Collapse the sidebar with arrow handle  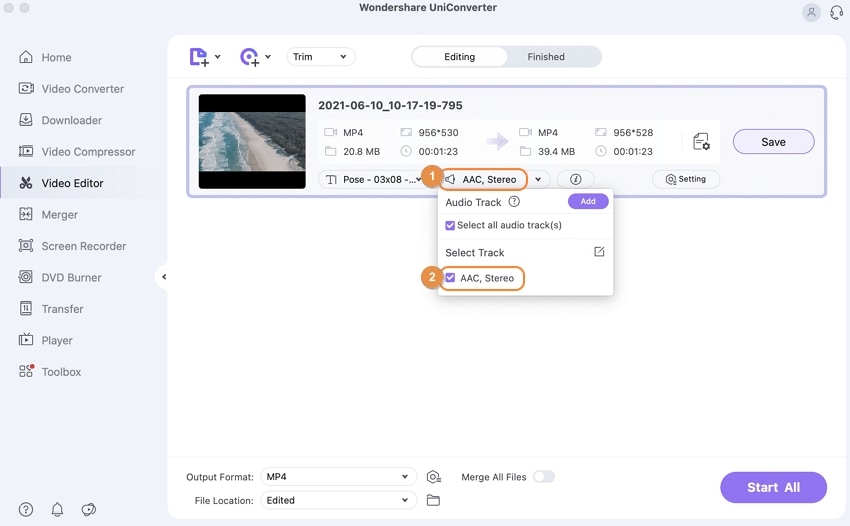pyautogui.click(x=163, y=277)
